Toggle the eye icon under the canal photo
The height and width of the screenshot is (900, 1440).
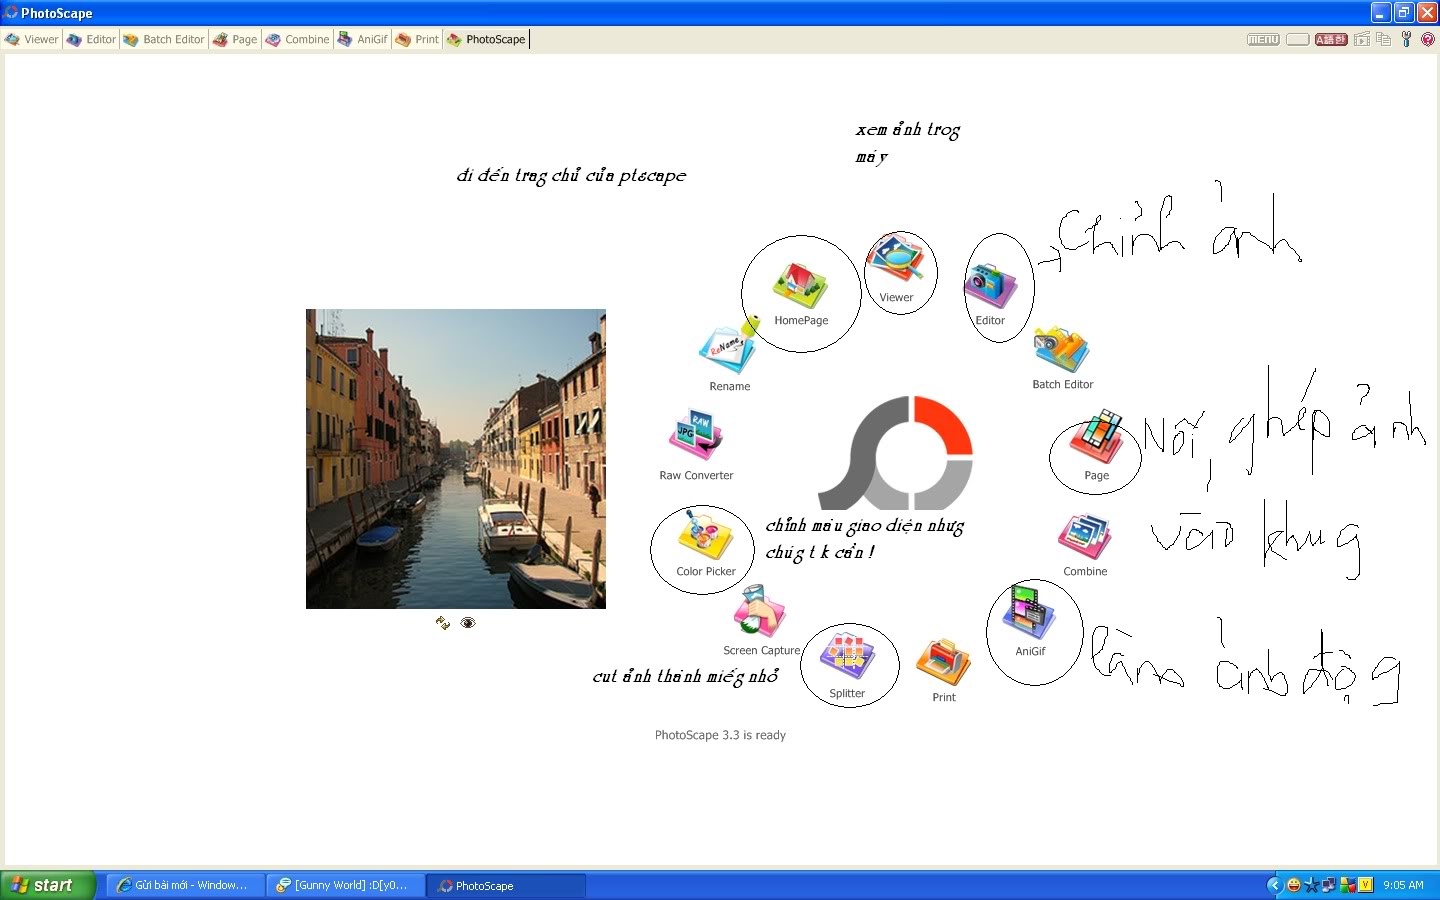pyautogui.click(x=468, y=623)
